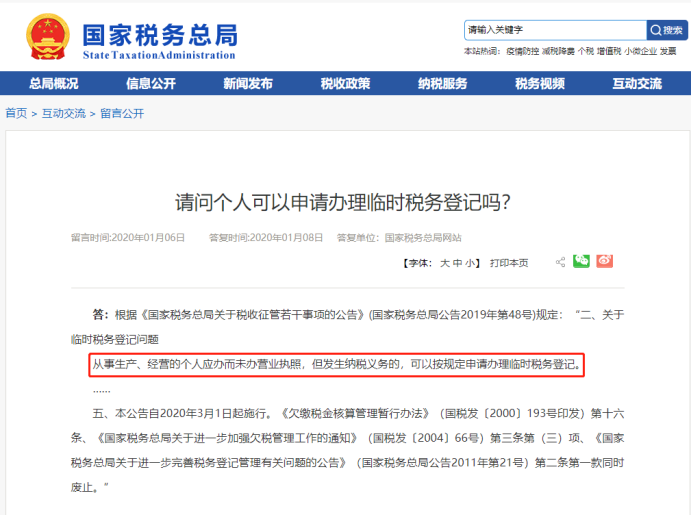
Task: Open the 新闻发布 menu
Action: [248, 83]
